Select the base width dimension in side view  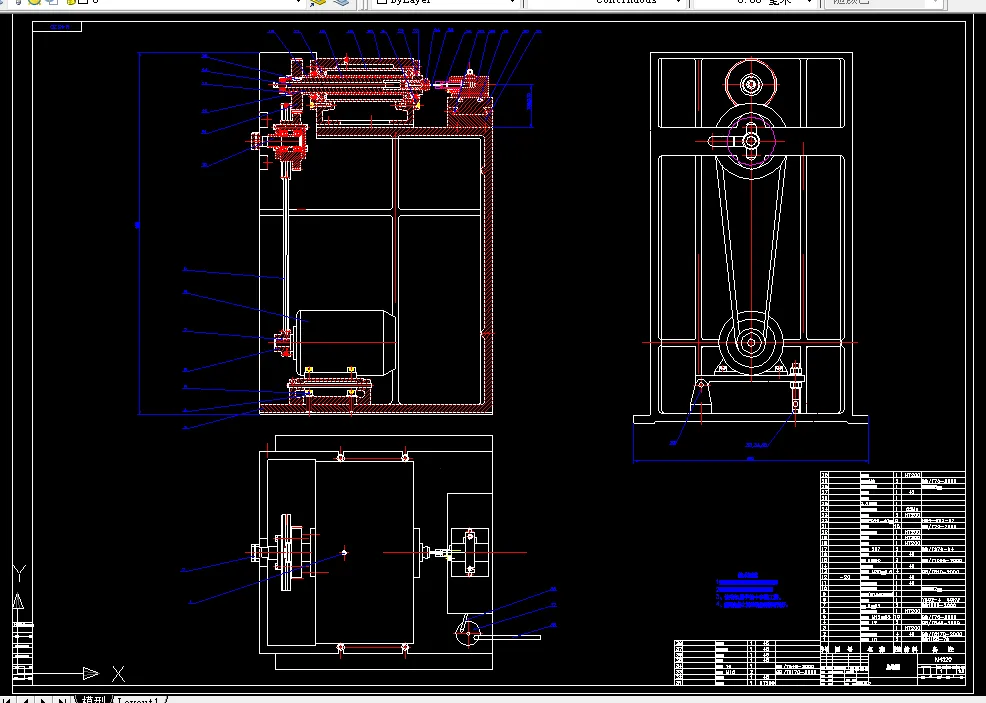pos(751,460)
